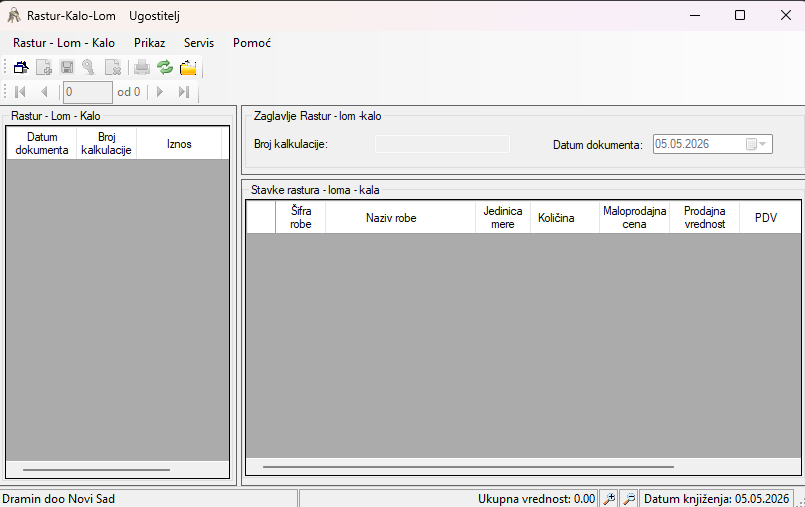Go to the first record in the navigator
The height and width of the screenshot is (507, 805).
tap(21, 92)
